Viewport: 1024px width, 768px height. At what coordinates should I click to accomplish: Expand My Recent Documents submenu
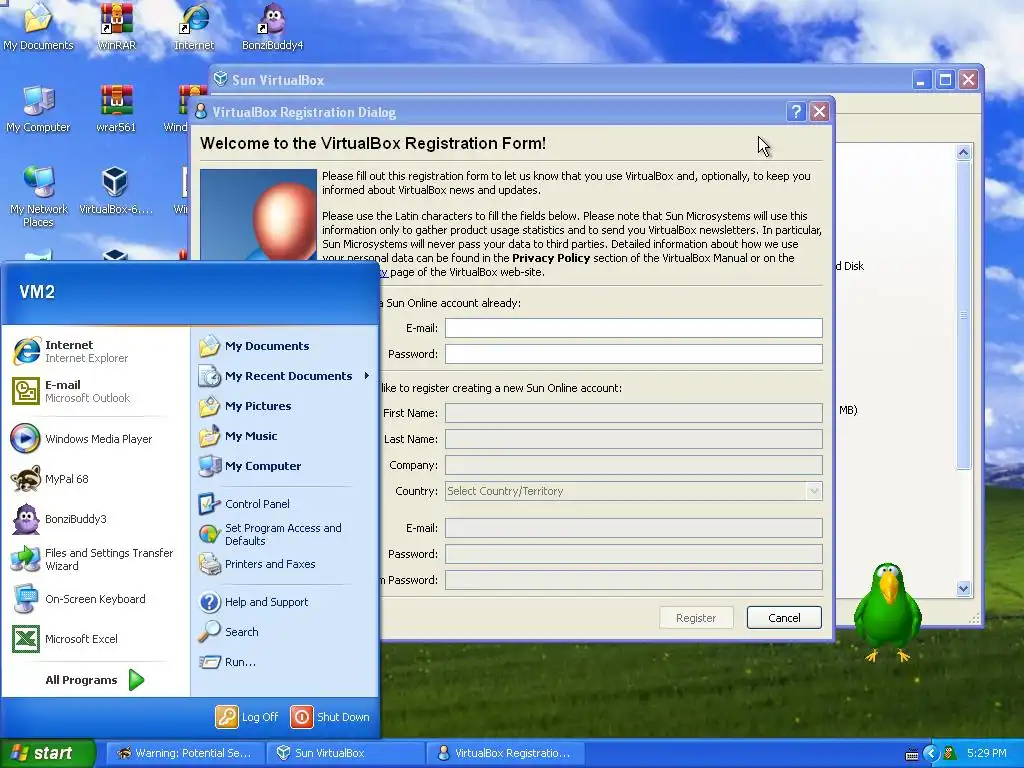click(285, 376)
